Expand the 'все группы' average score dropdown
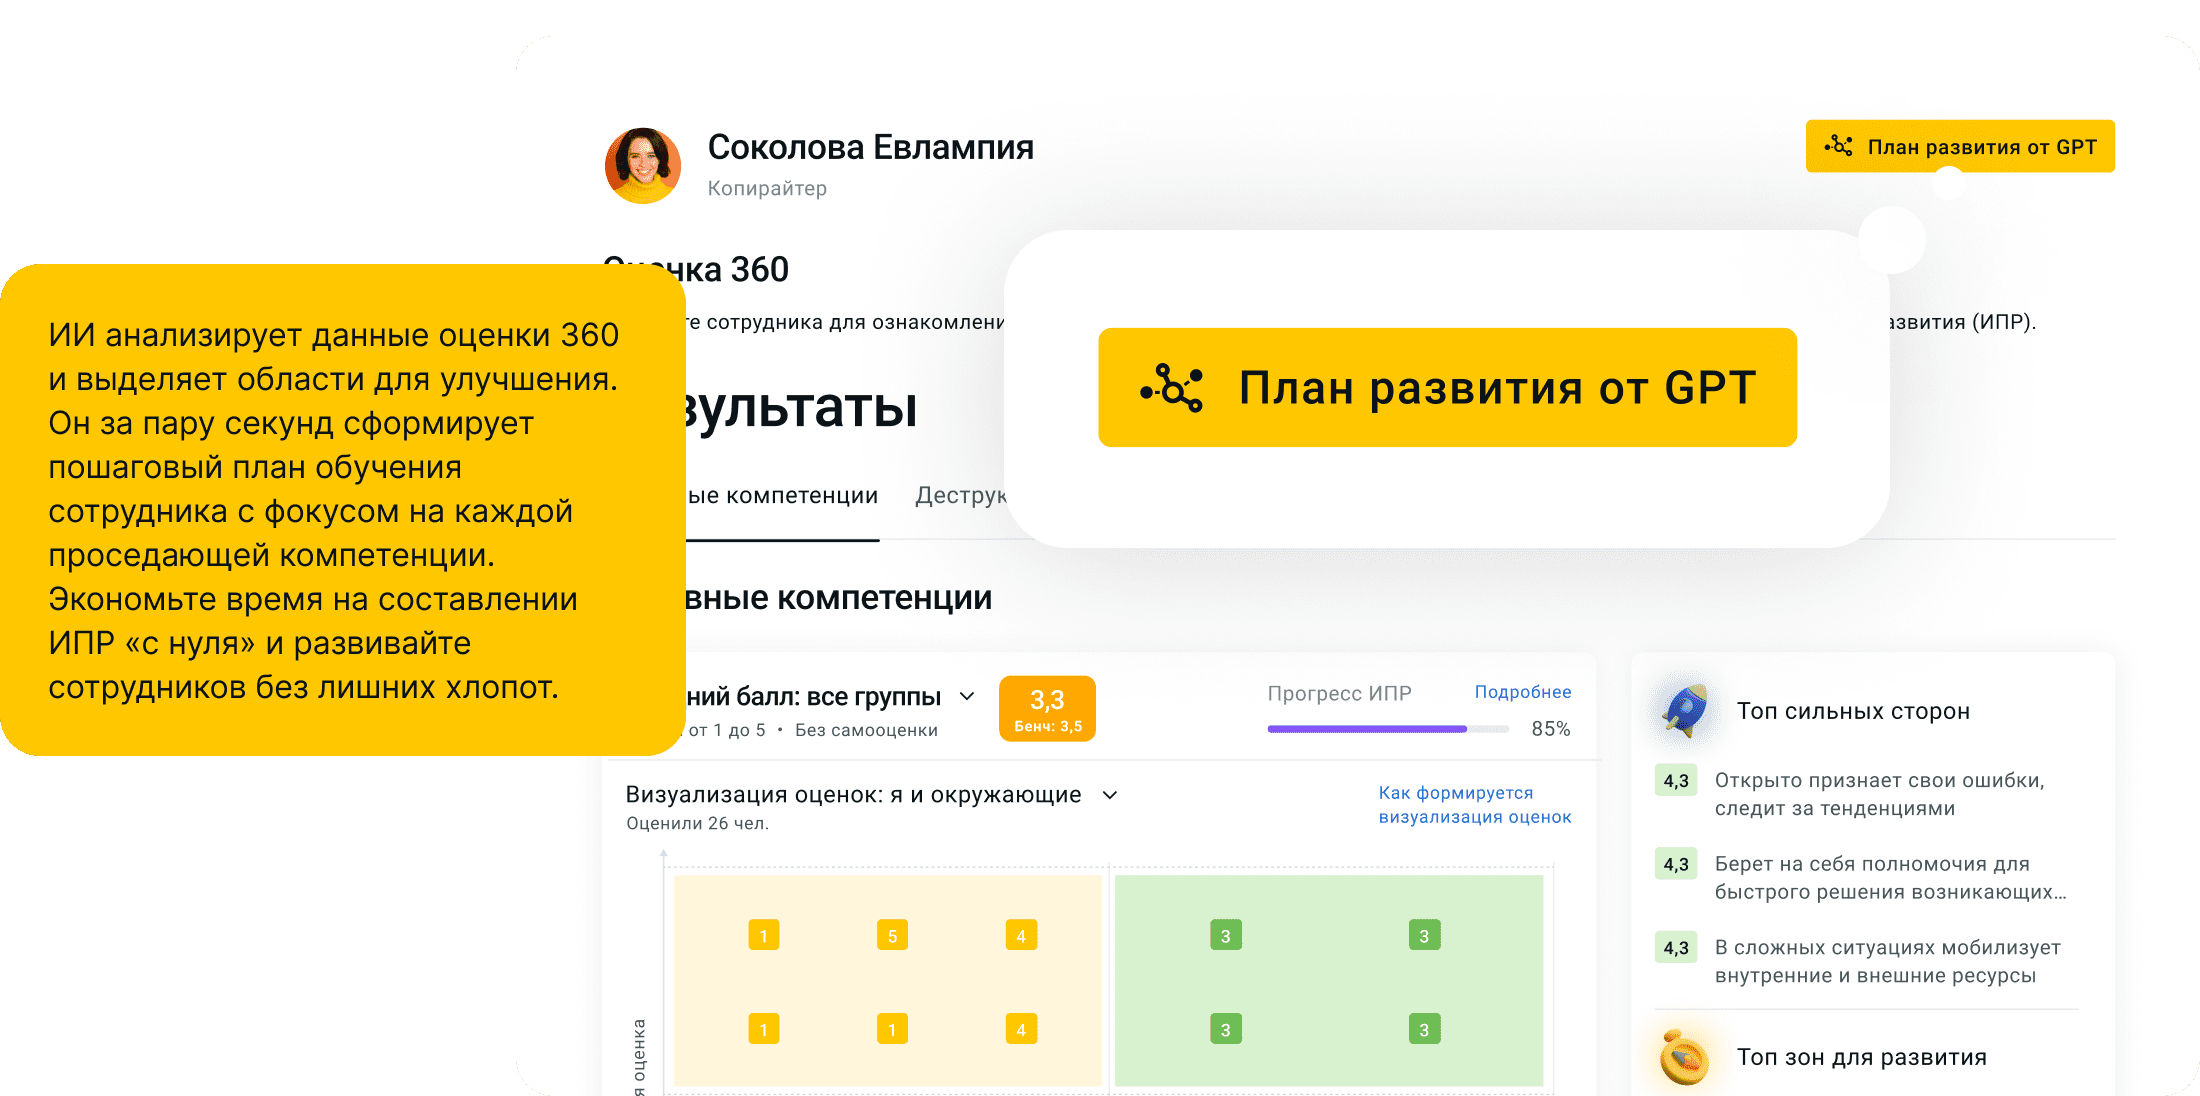The image size is (2200, 1096). tap(966, 696)
